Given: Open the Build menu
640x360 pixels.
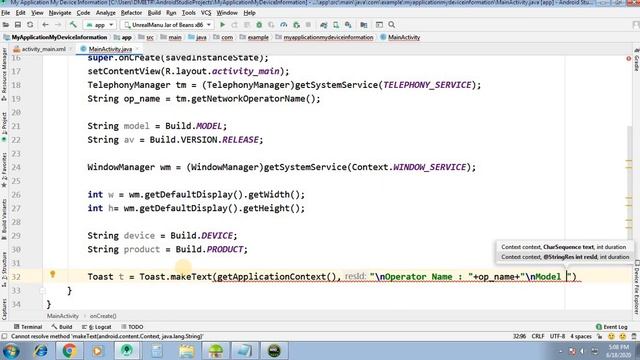Looking at the screenshot, I should coord(154,13).
